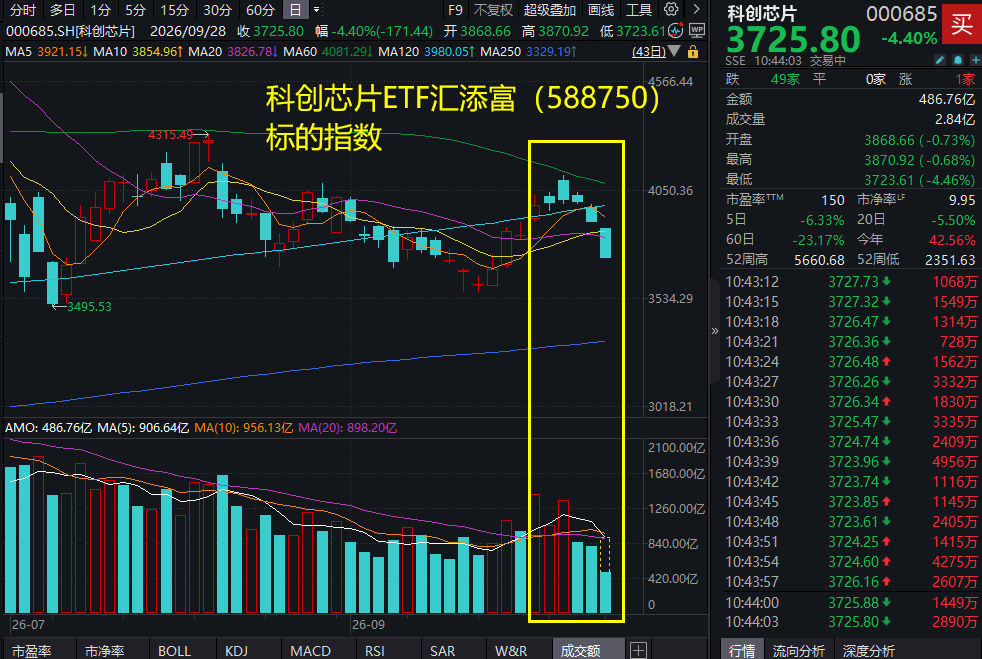Click the right arrow to show more toolbar items
This screenshot has height=659, width=982.
(x=696, y=9)
